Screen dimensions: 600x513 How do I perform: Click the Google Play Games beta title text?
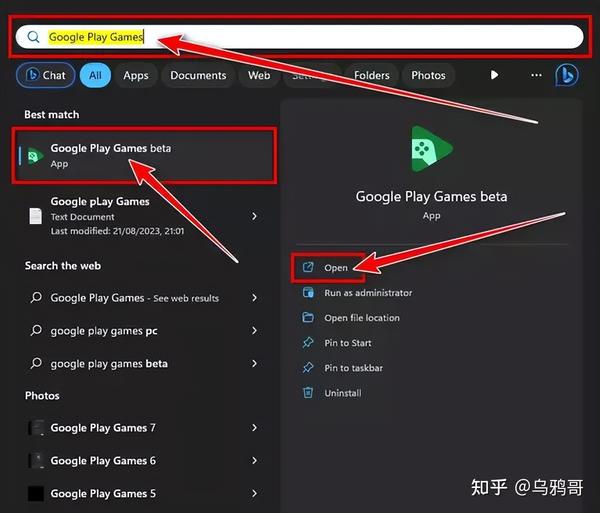[431, 197]
